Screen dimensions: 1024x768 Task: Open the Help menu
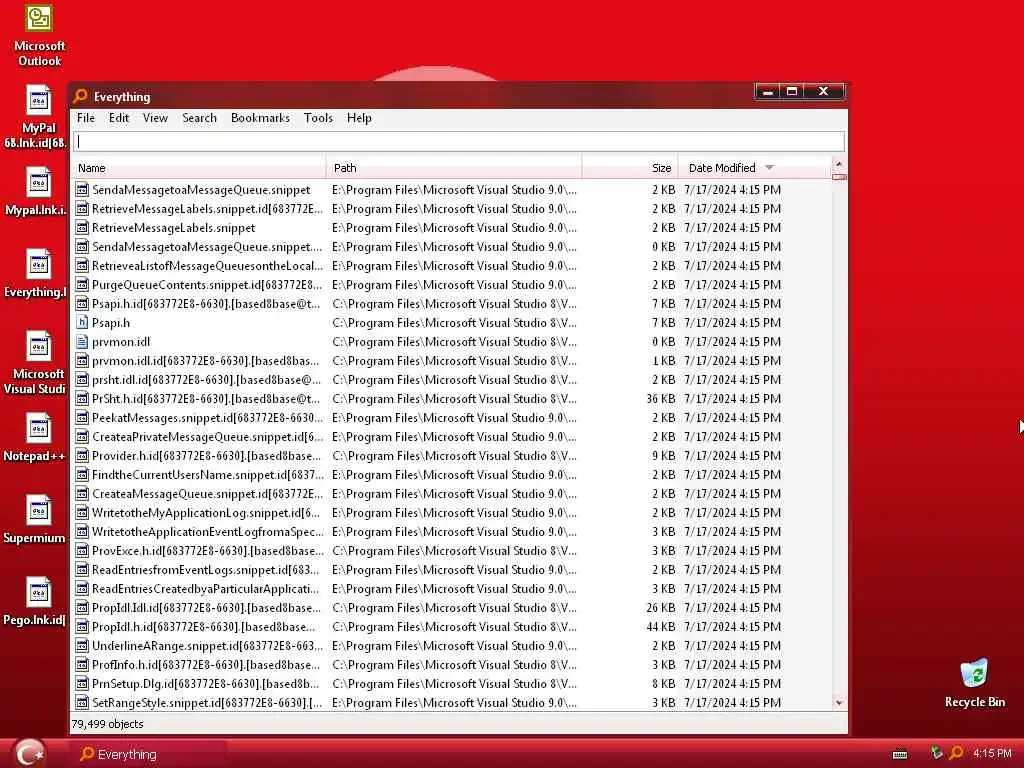coord(359,118)
